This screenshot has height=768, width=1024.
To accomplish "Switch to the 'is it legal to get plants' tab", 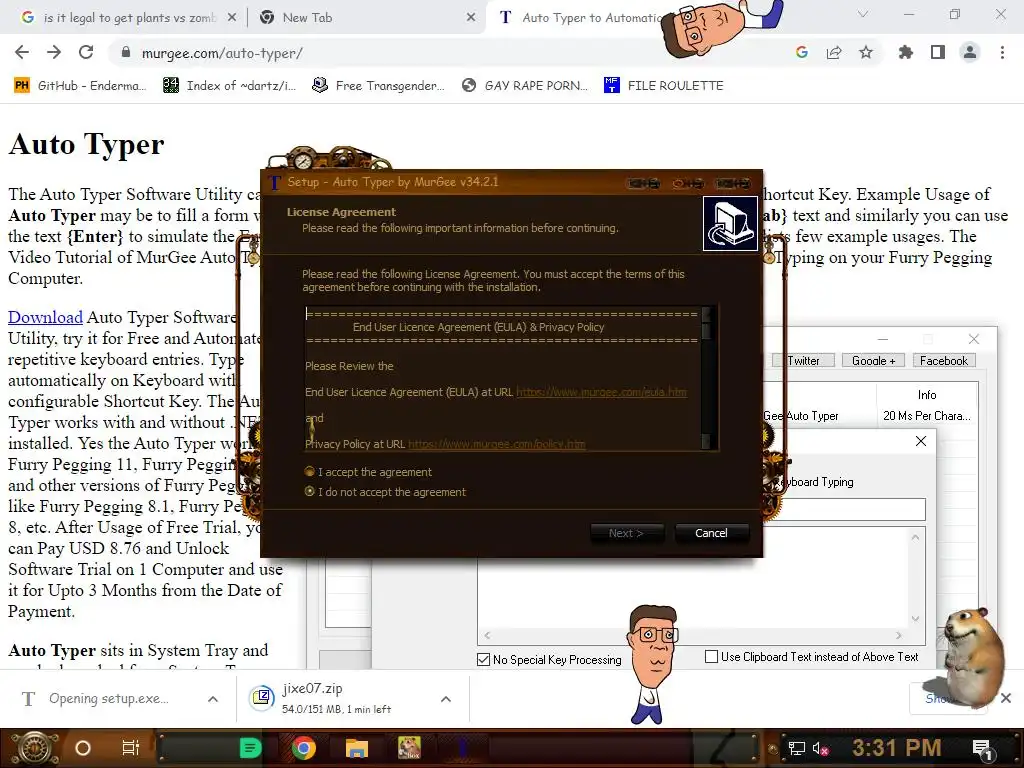I will point(129,18).
